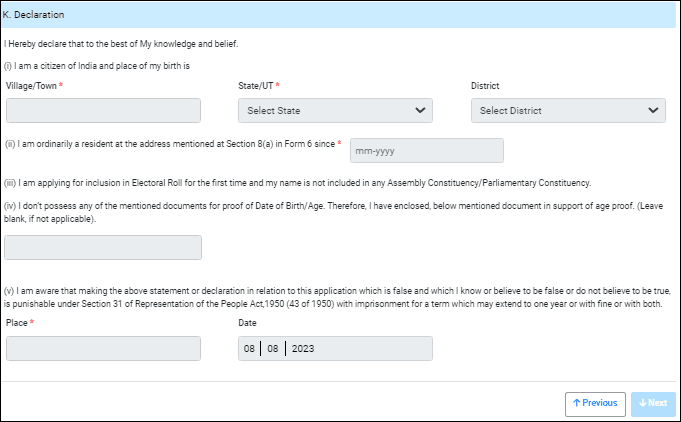Click the chevron arrow in District dropdown
This screenshot has height=422, width=681.
tap(653, 110)
